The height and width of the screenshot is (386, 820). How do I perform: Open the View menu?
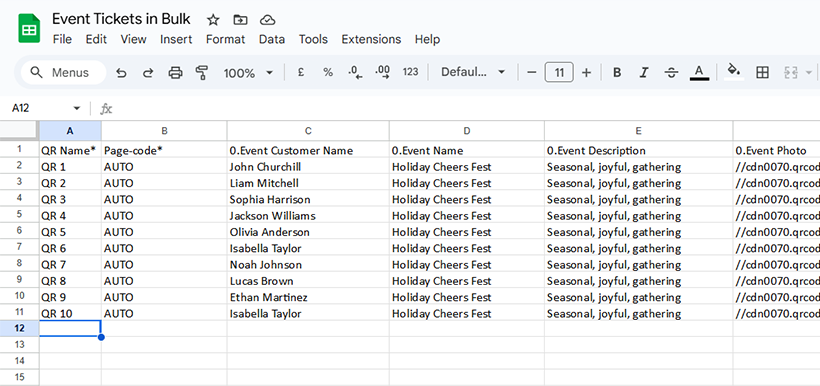133,39
